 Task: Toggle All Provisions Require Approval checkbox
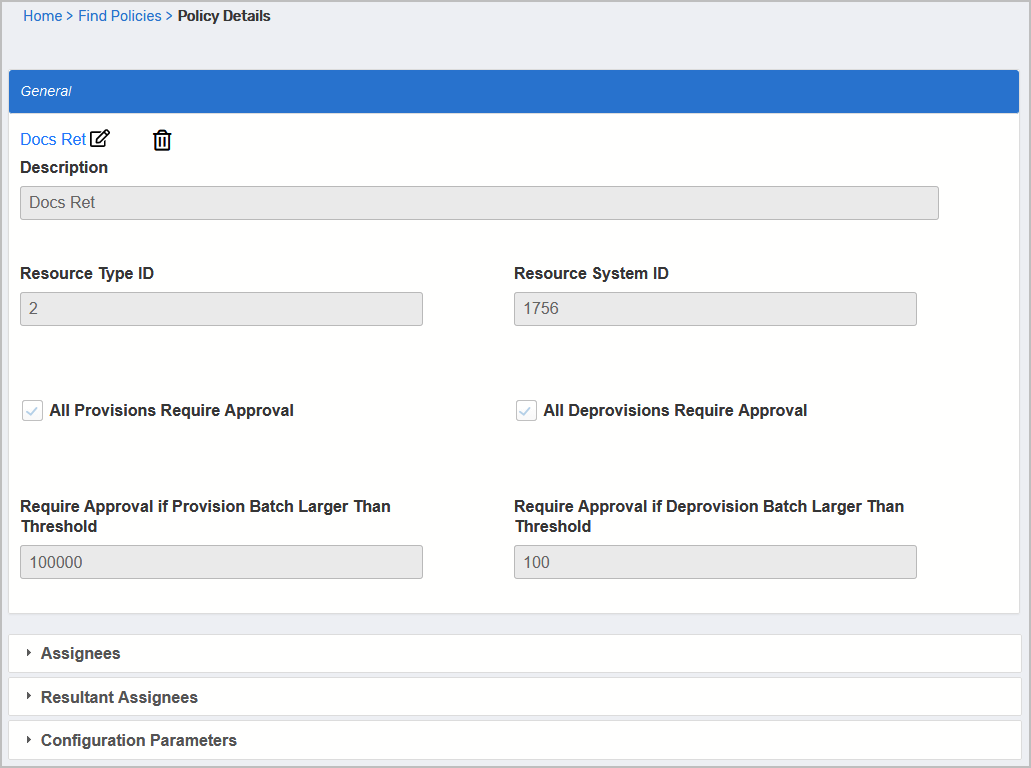click(33, 410)
